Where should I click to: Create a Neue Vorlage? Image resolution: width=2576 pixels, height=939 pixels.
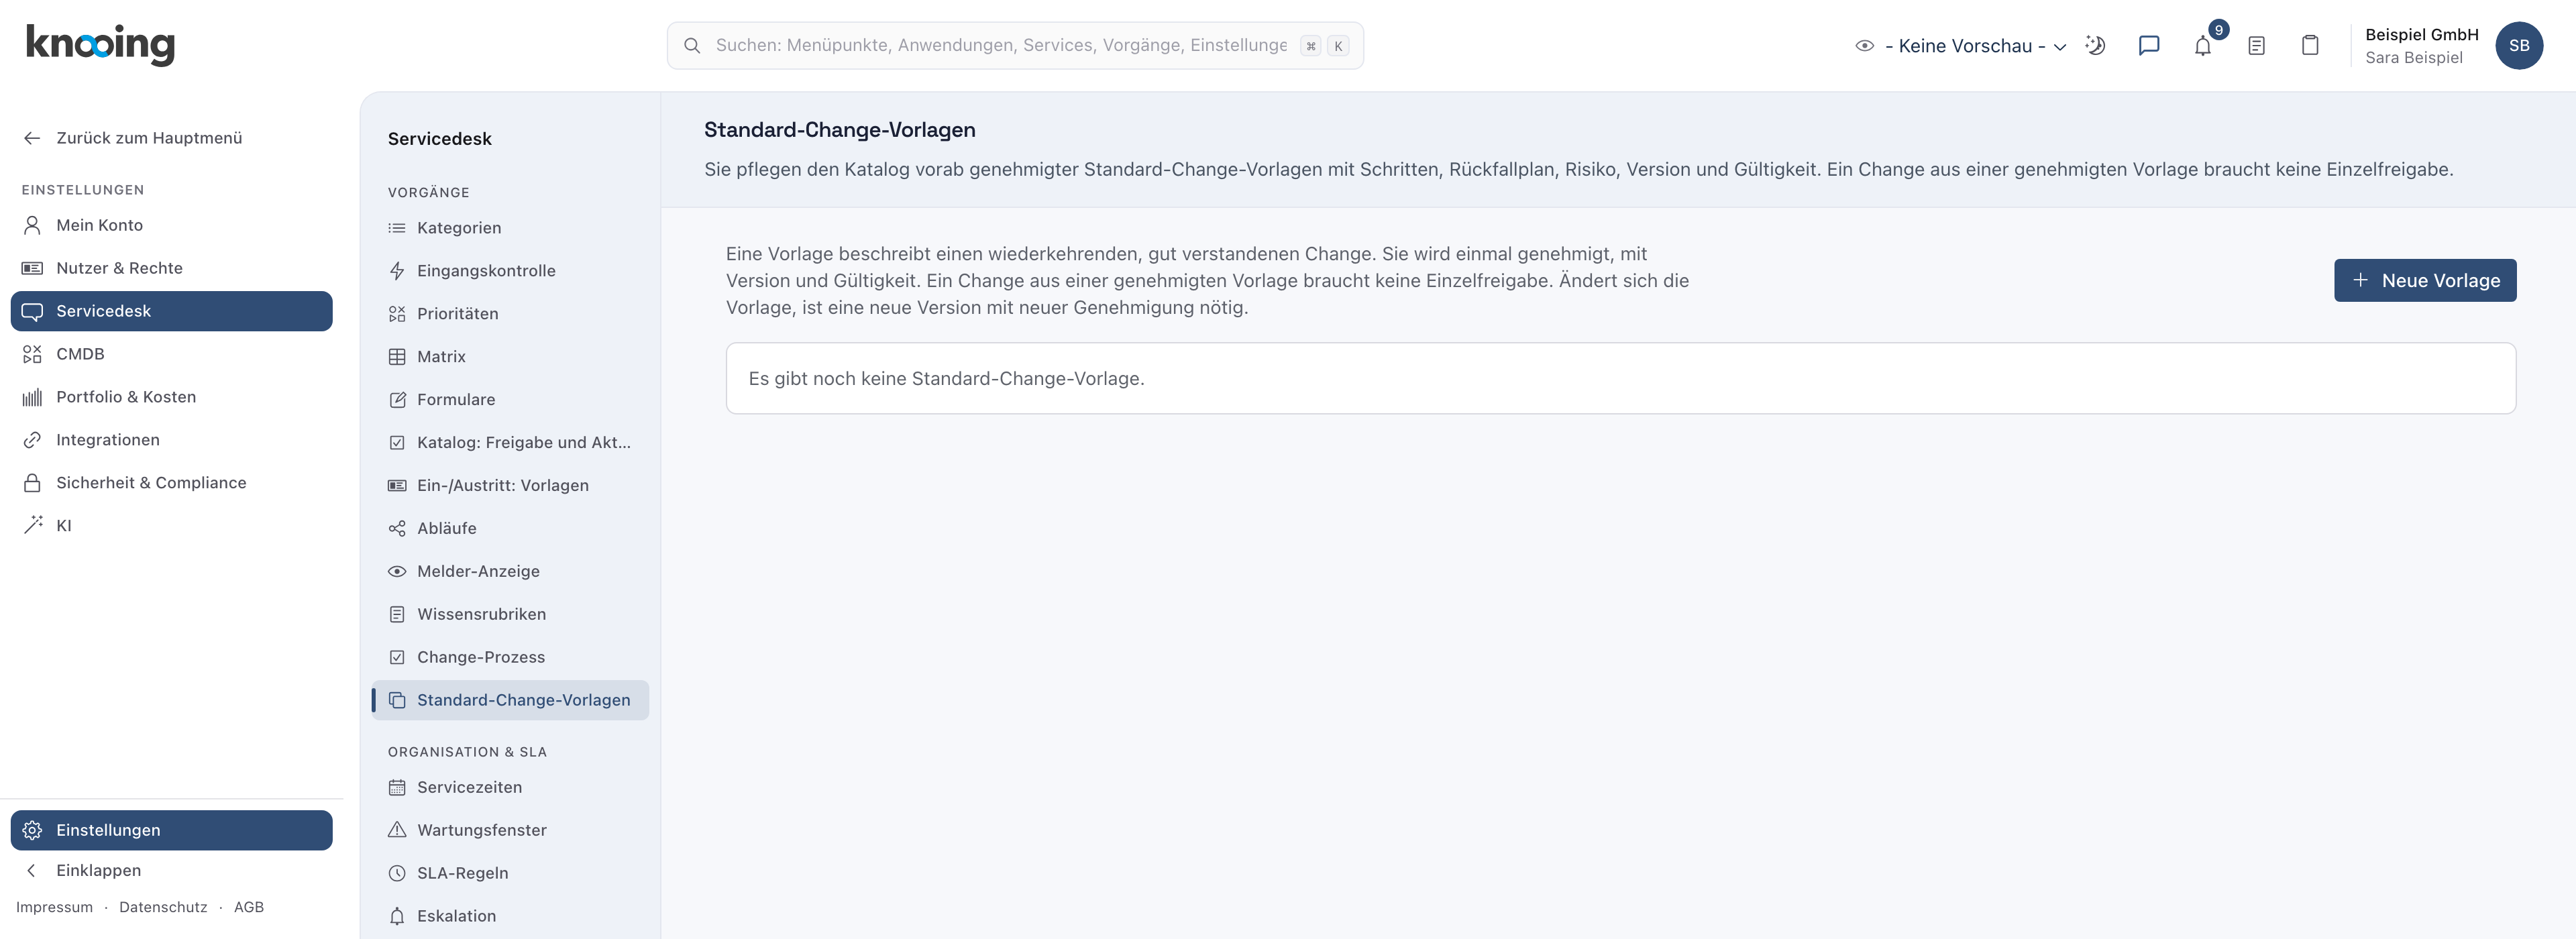click(2425, 281)
